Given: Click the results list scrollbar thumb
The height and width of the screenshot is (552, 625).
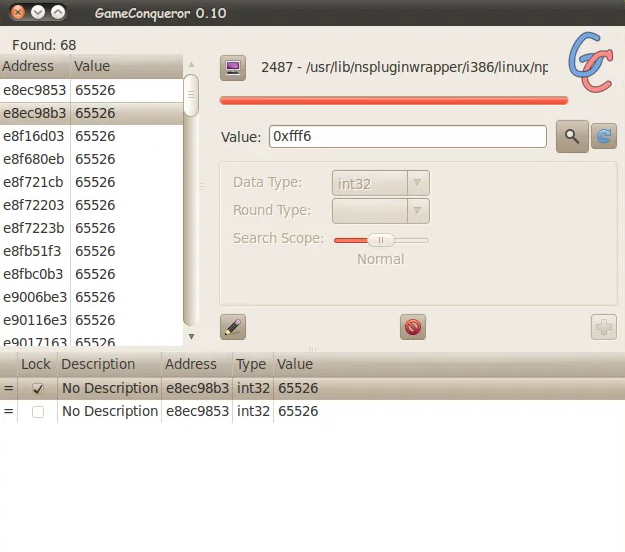Looking at the screenshot, I should (191, 95).
